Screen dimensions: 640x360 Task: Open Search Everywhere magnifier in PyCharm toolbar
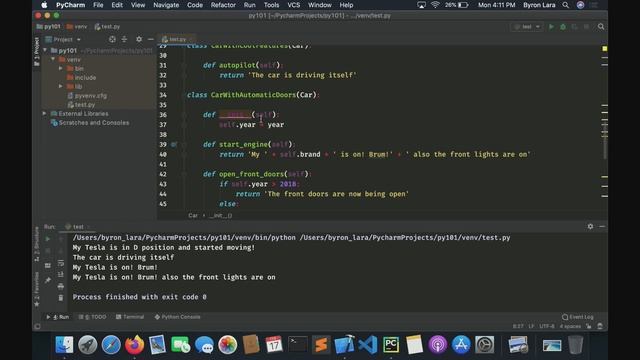601,27
